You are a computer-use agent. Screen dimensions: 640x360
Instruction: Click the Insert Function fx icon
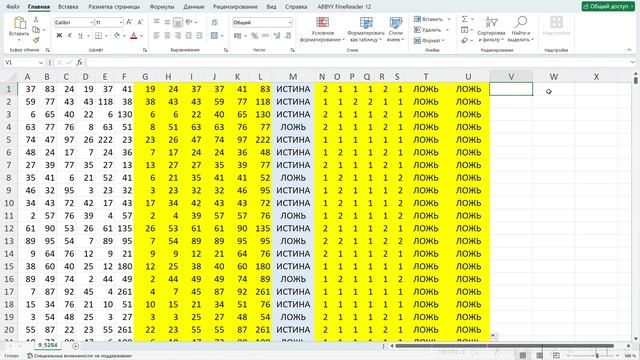click(80, 62)
